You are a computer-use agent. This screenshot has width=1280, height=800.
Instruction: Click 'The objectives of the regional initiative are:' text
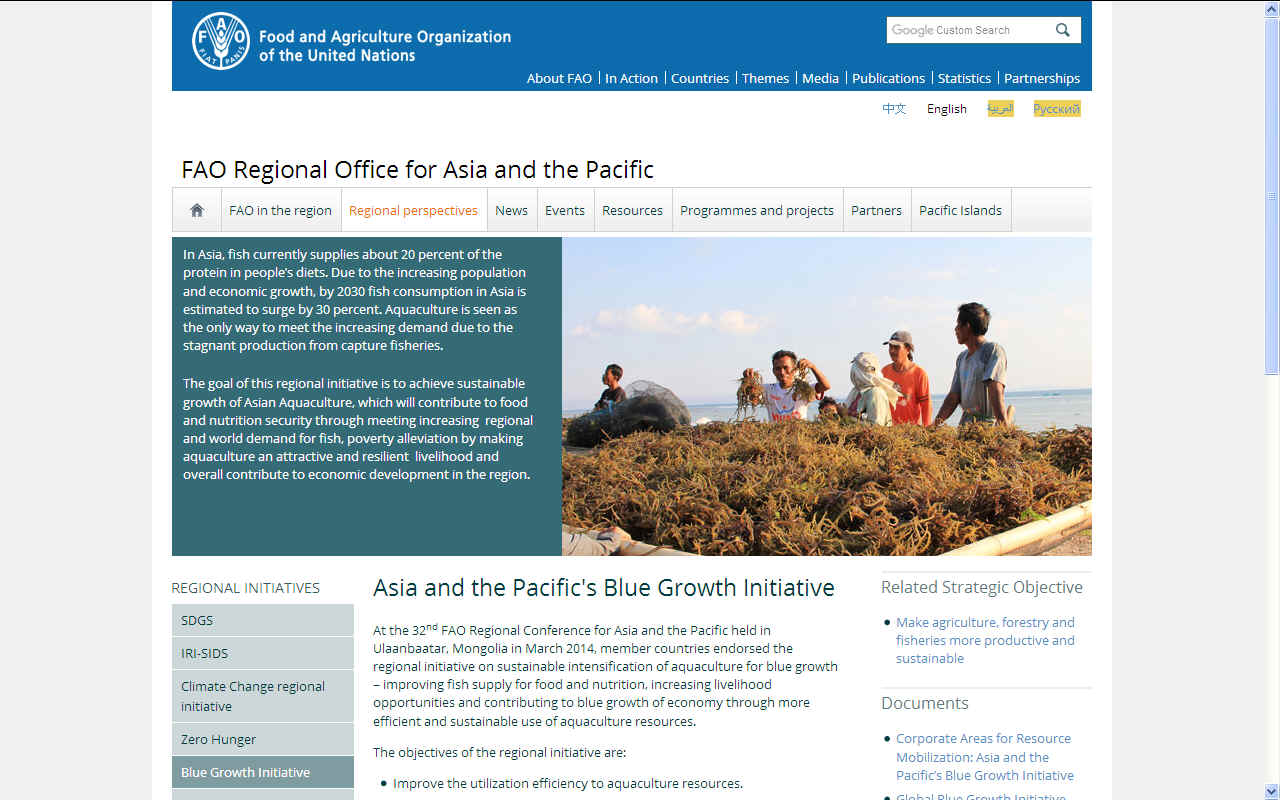pyautogui.click(x=500, y=752)
